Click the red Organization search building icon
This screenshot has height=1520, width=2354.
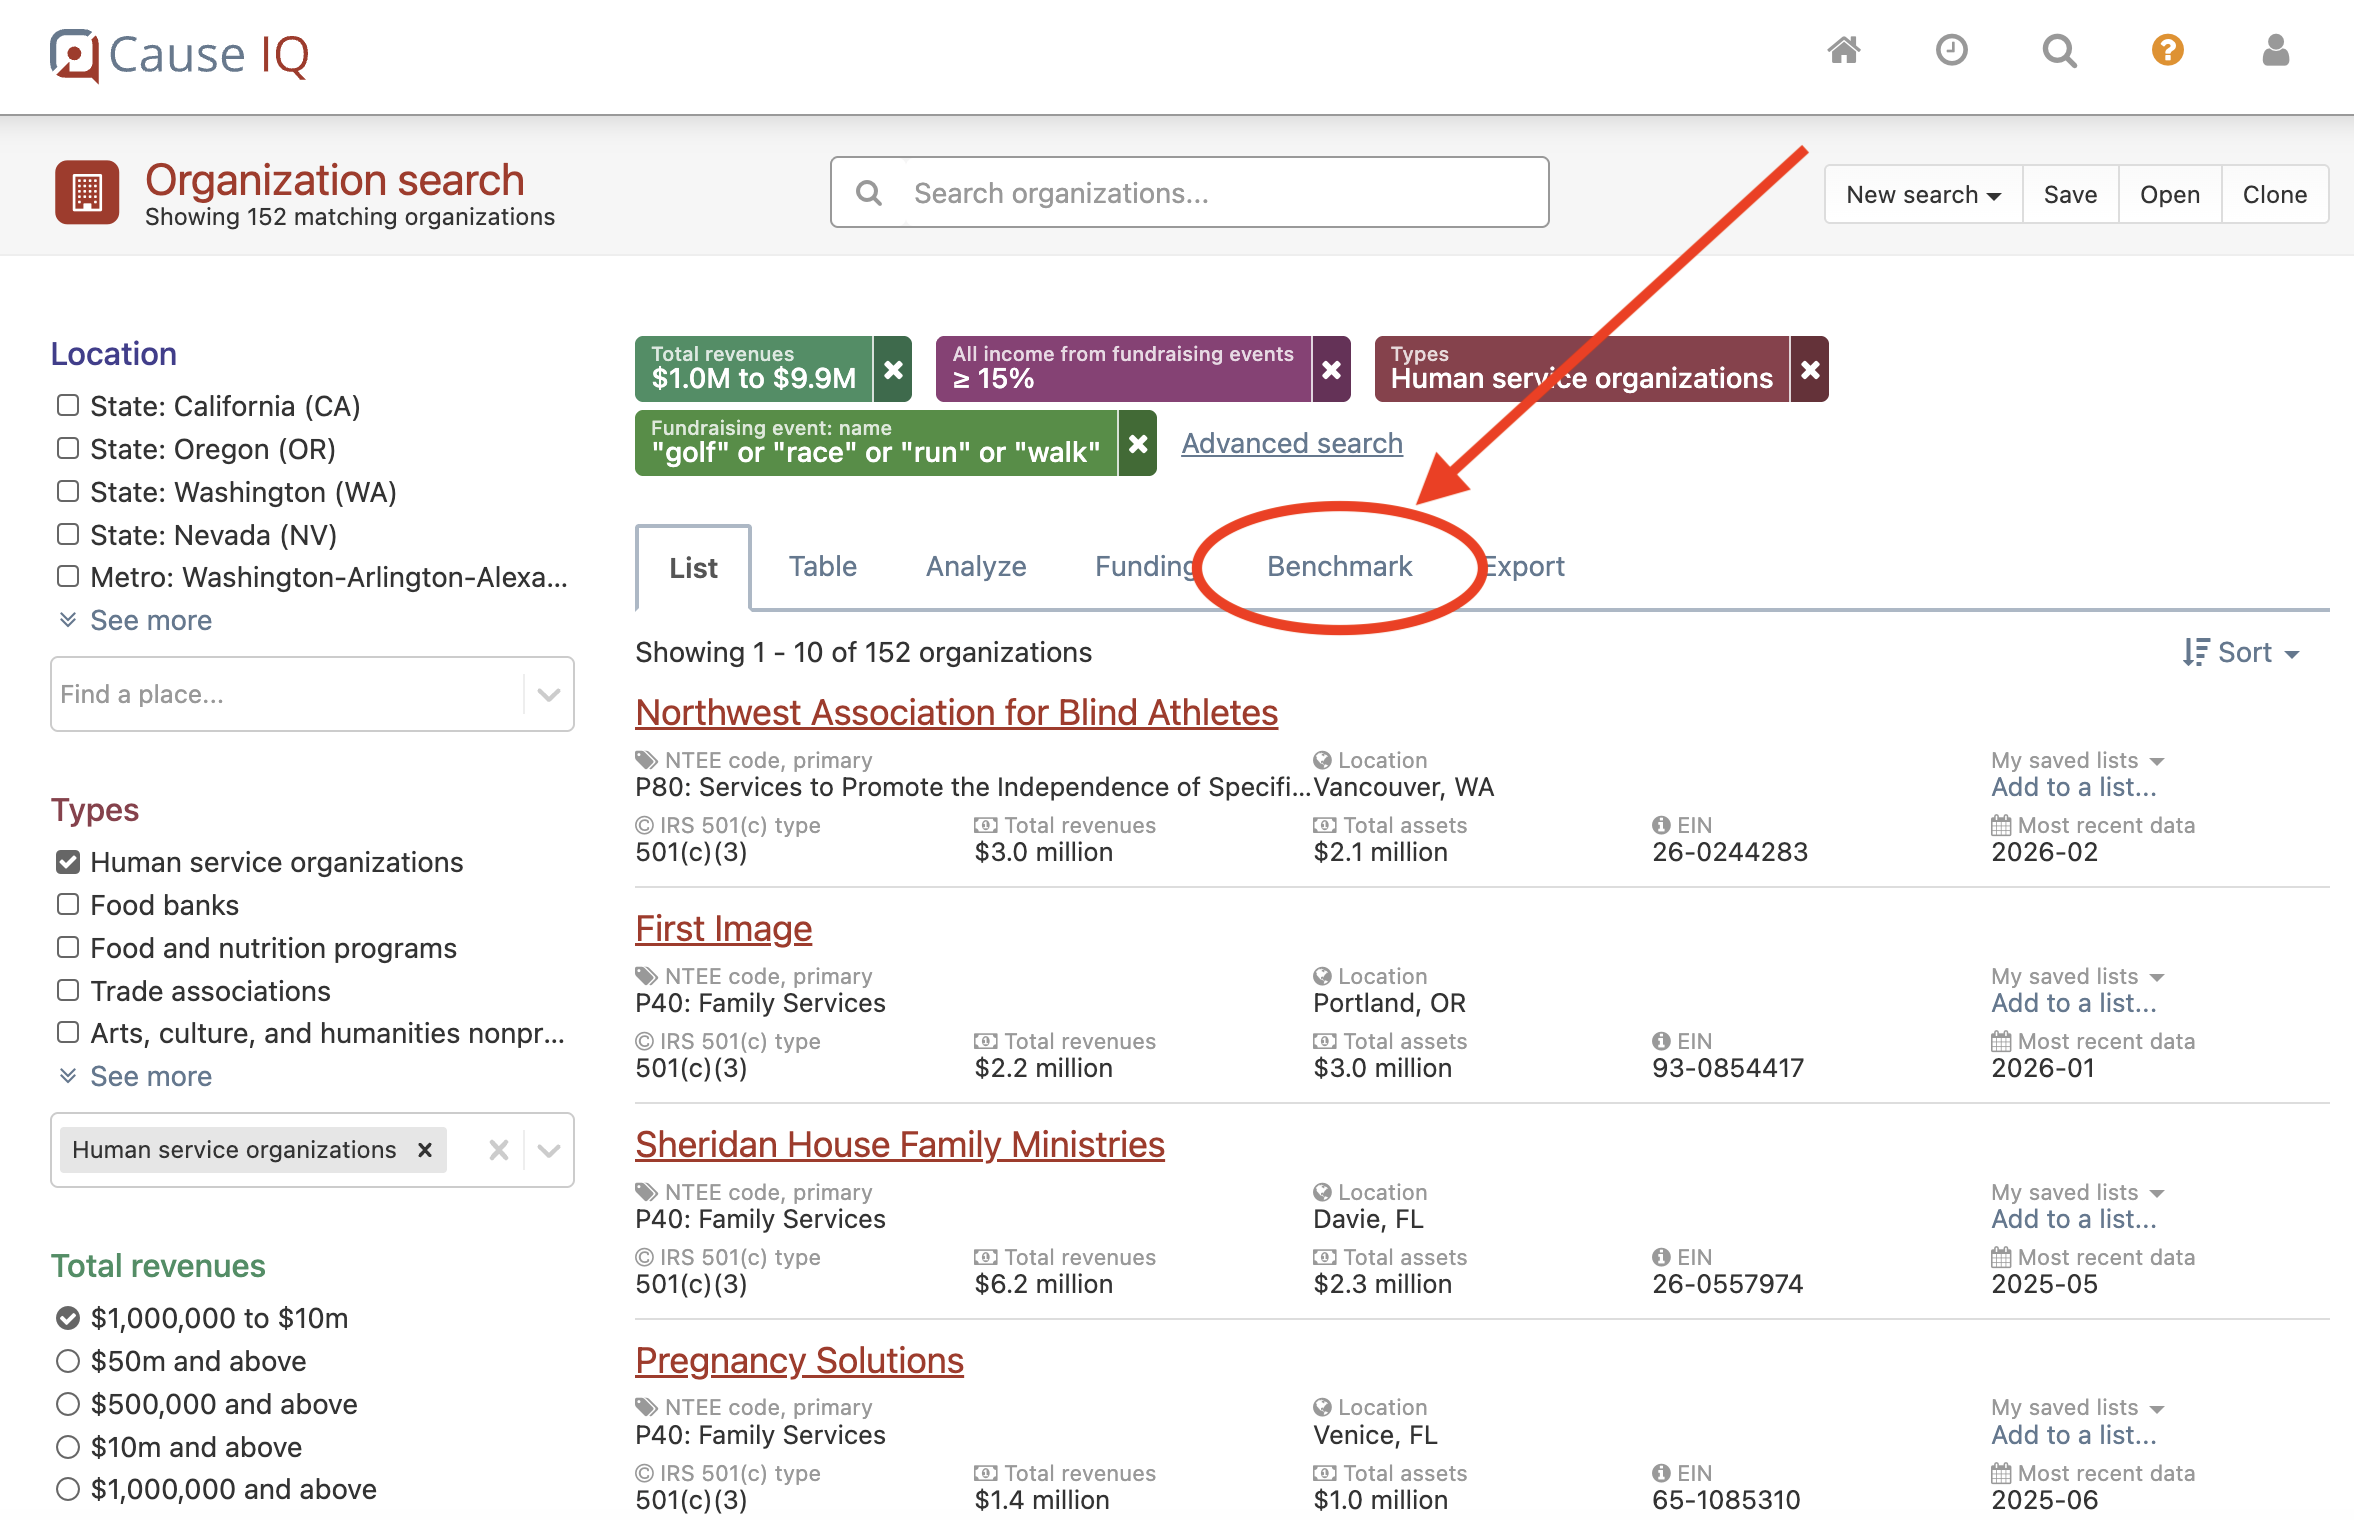[x=87, y=192]
